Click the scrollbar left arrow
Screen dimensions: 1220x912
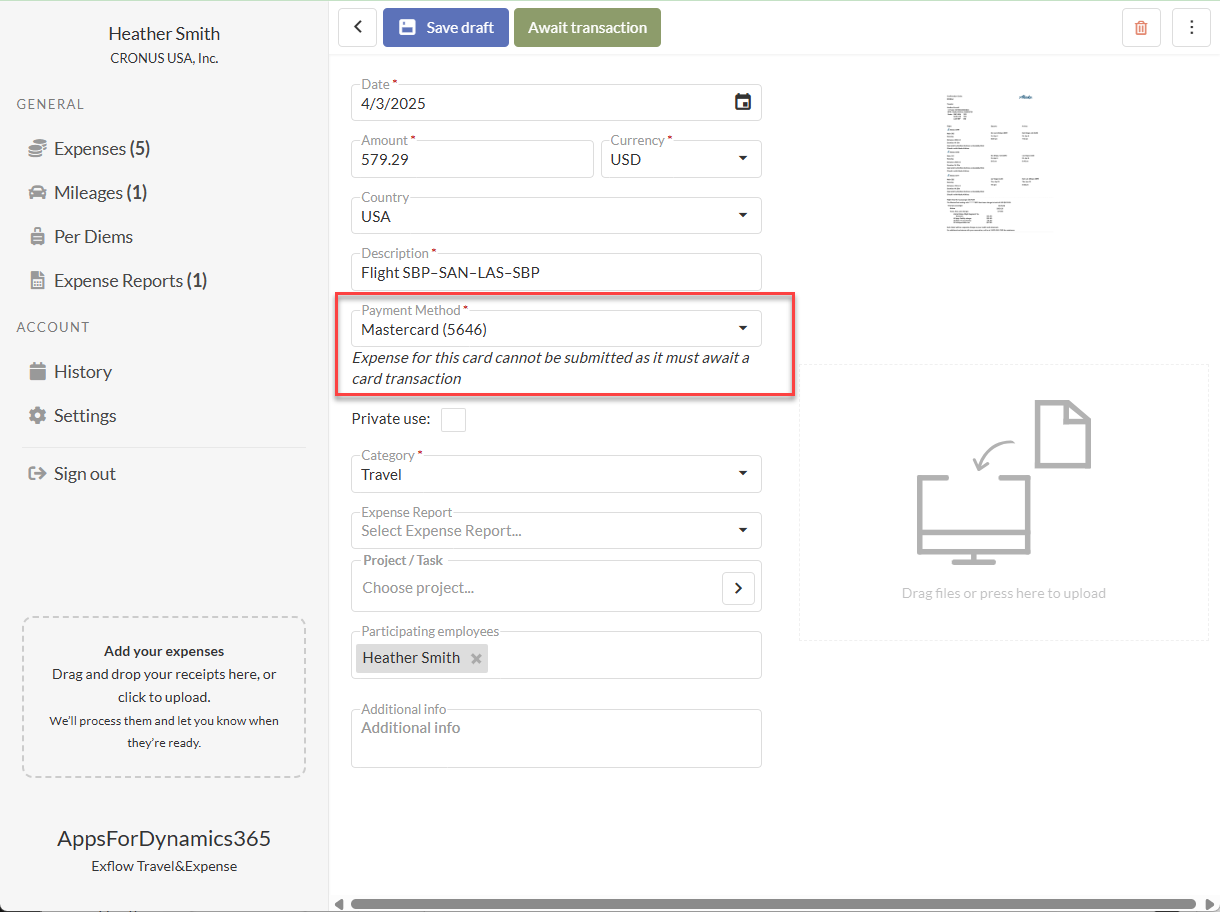[338, 904]
